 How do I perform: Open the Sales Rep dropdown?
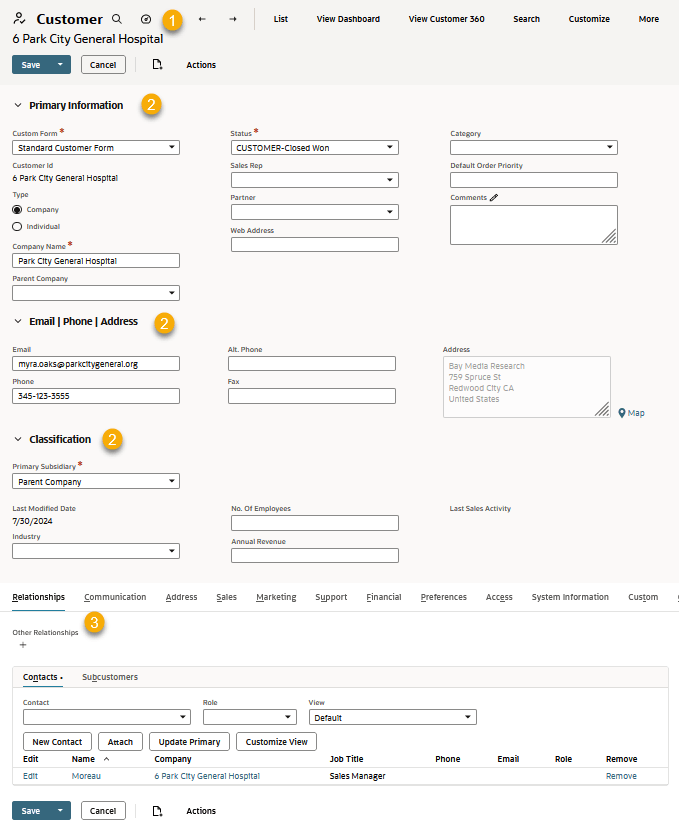(315, 180)
